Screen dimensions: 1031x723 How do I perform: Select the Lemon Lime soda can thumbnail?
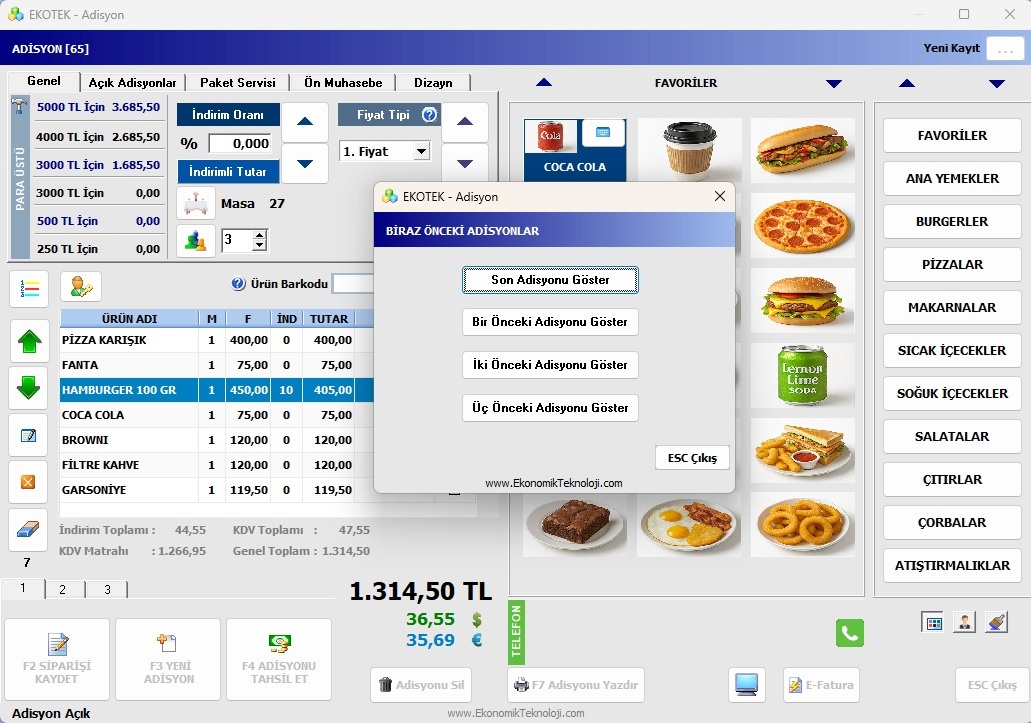point(802,375)
